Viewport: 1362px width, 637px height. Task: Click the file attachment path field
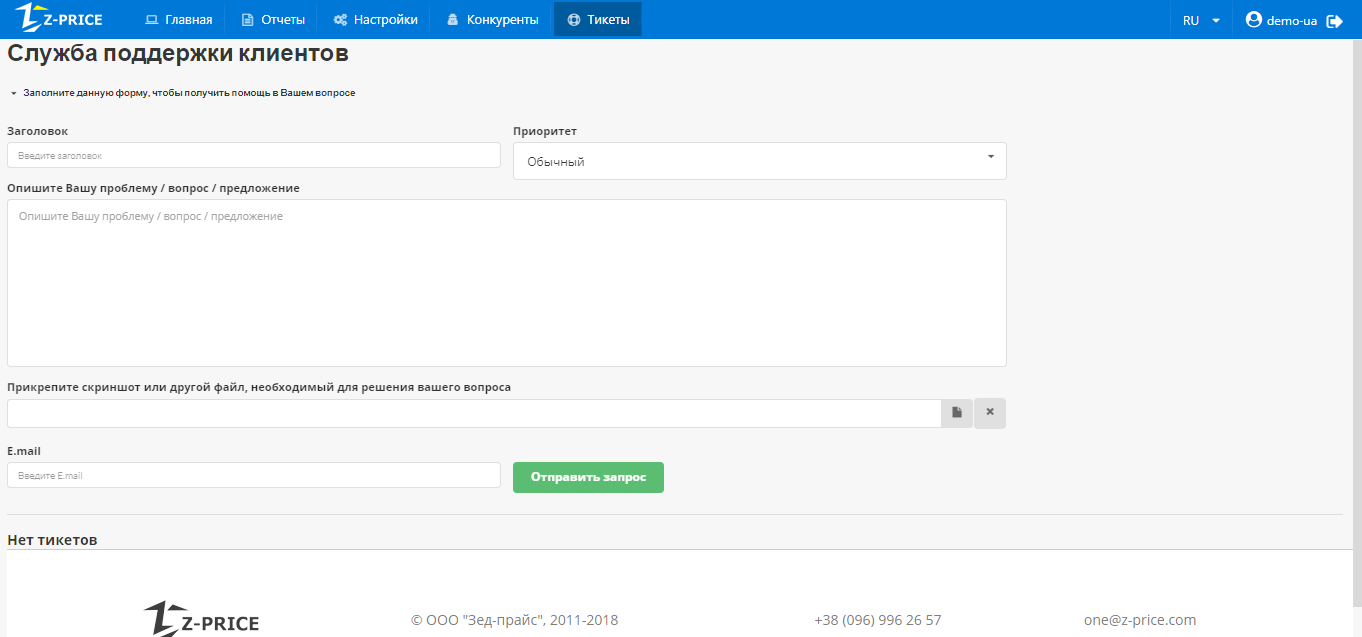pyautogui.click(x=474, y=413)
